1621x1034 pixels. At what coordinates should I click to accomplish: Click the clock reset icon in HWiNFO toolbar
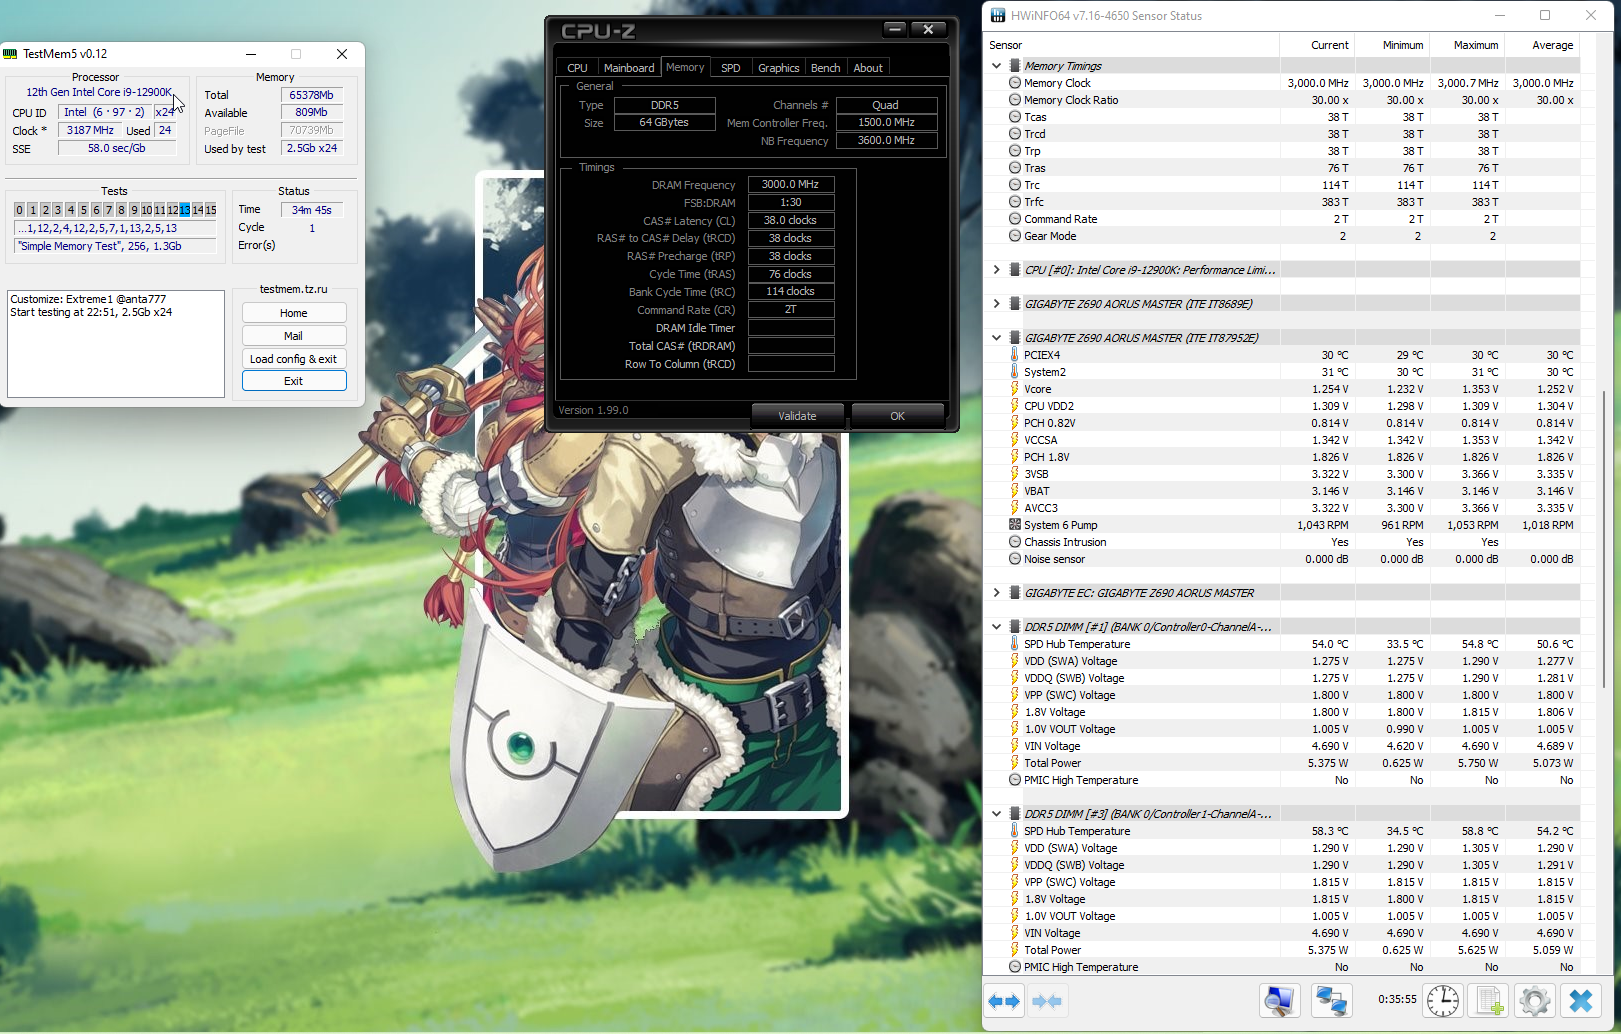point(1443,1000)
